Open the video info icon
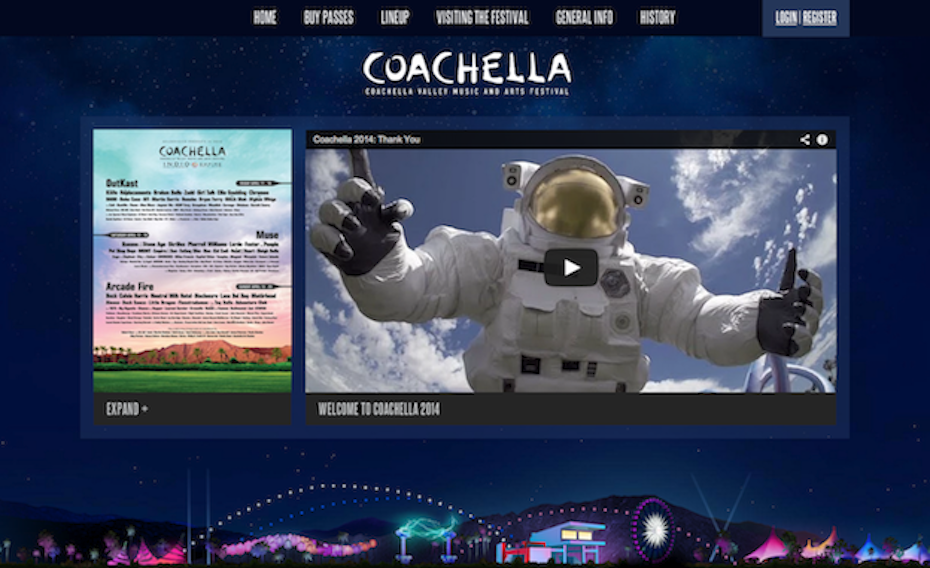Screen dimensions: 930x568 pyautogui.click(x=822, y=139)
